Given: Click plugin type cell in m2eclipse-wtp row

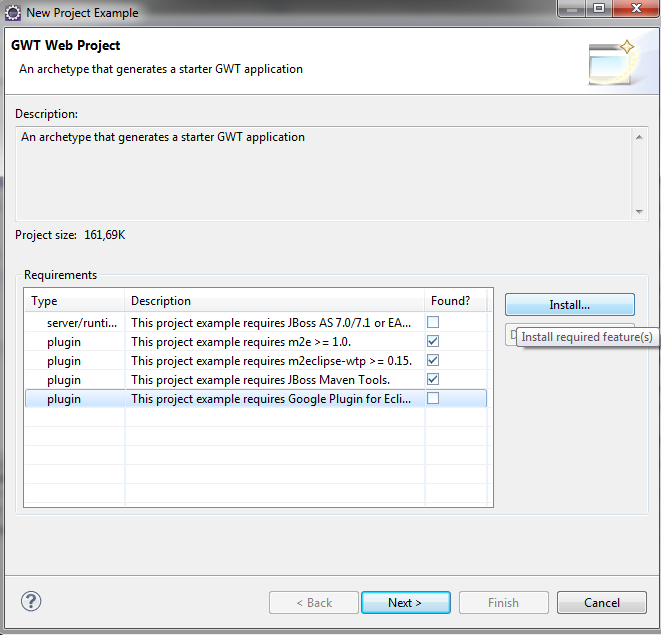Looking at the screenshot, I should (x=64, y=361).
